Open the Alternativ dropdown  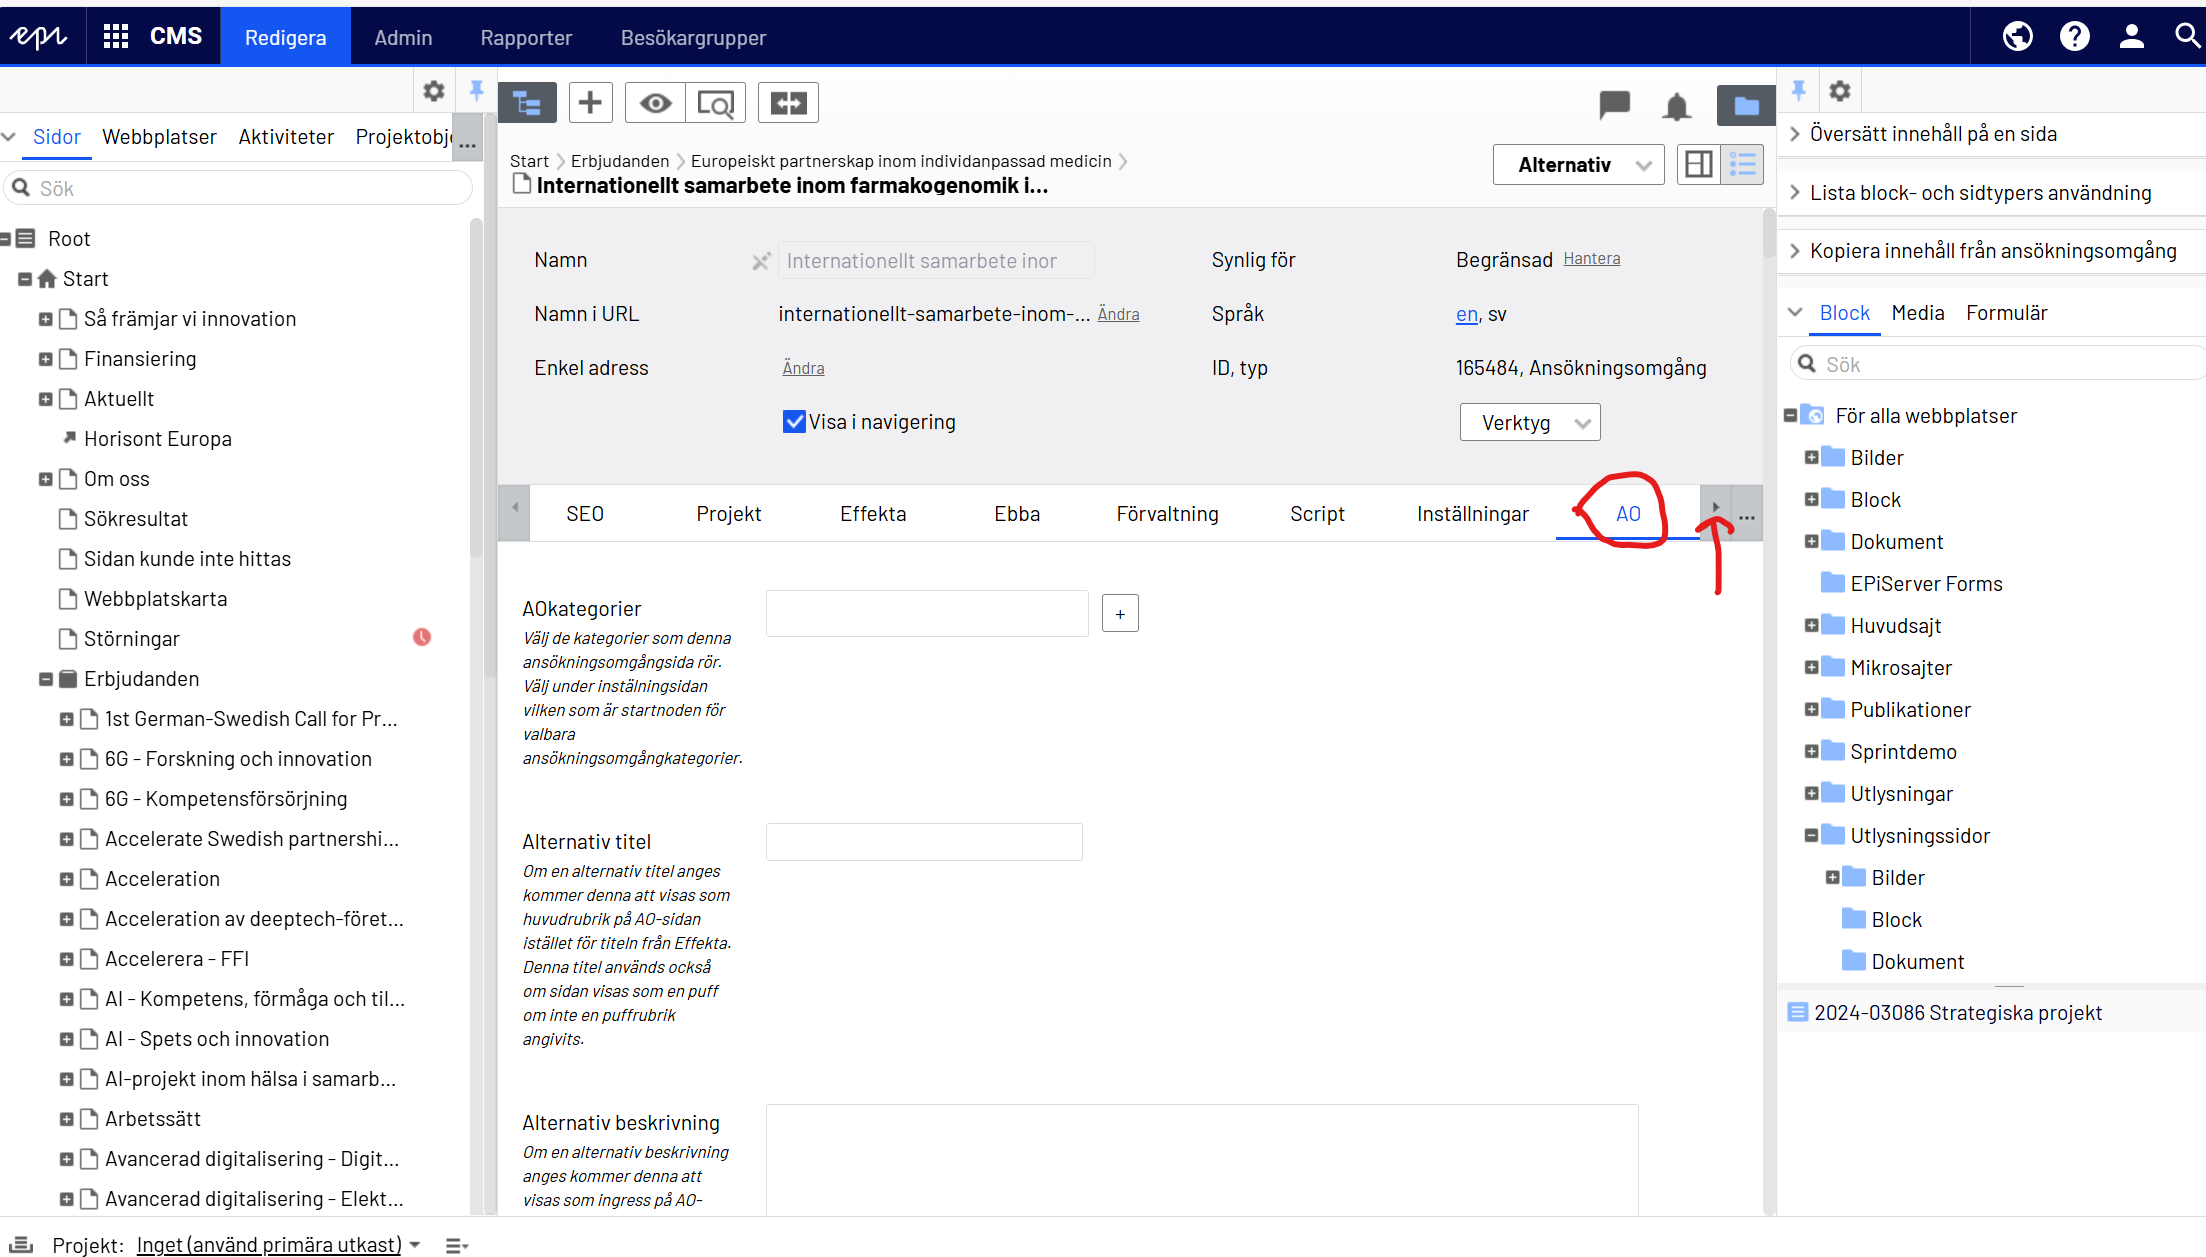pyautogui.click(x=1578, y=165)
